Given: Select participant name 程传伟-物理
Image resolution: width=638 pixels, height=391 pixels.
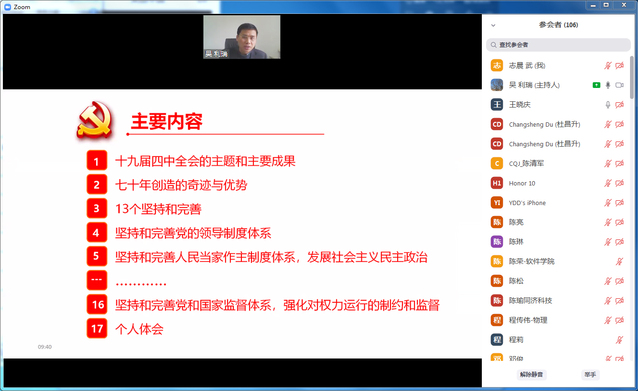Looking at the screenshot, I should (x=528, y=320).
